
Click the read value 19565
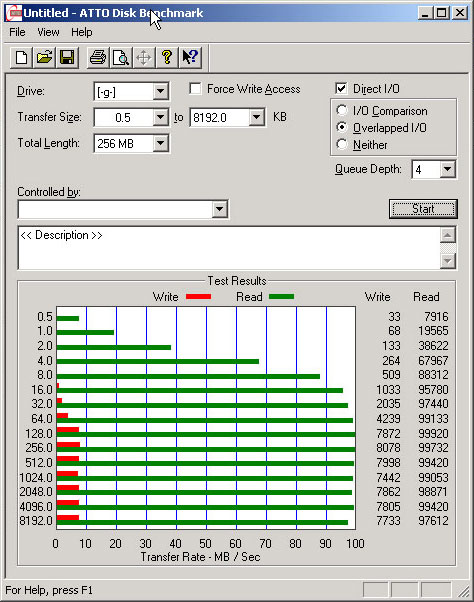433,331
